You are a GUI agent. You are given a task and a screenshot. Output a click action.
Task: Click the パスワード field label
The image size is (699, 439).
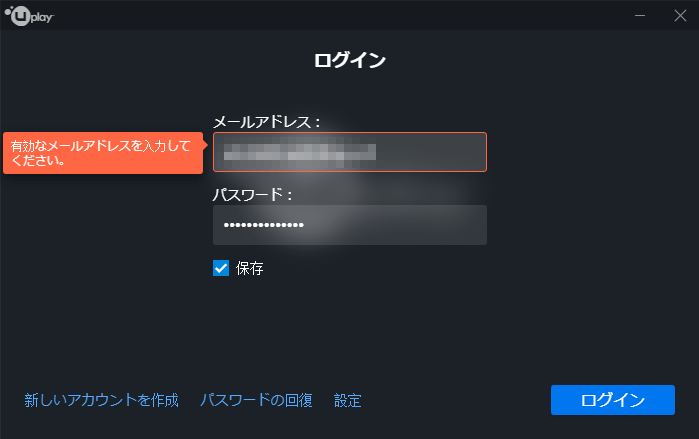[252, 194]
